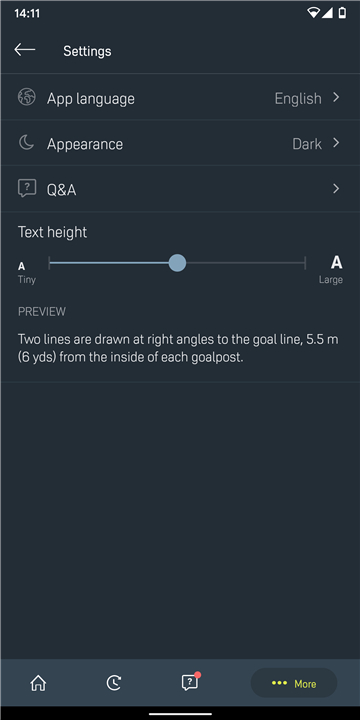Expand Appearance chevron next to Dark
360x720 pixels.
click(336, 143)
